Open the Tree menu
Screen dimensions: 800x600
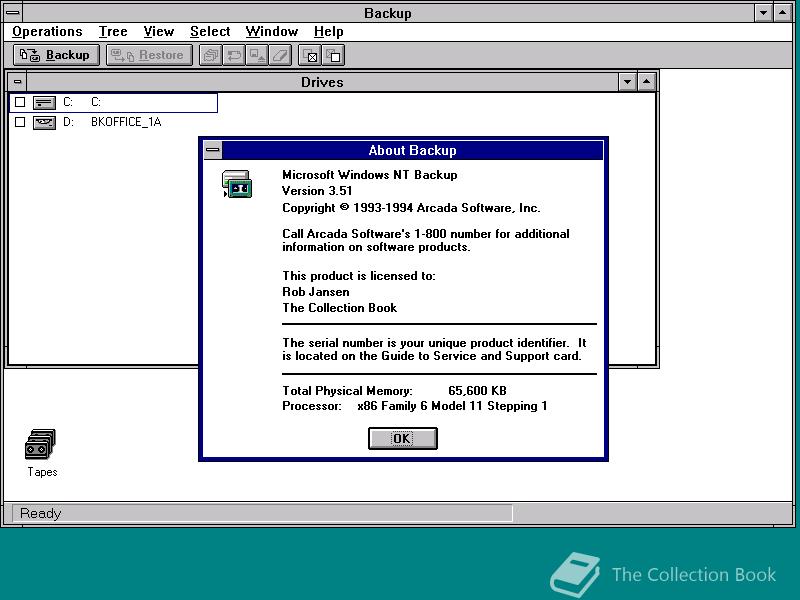pos(113,32)
